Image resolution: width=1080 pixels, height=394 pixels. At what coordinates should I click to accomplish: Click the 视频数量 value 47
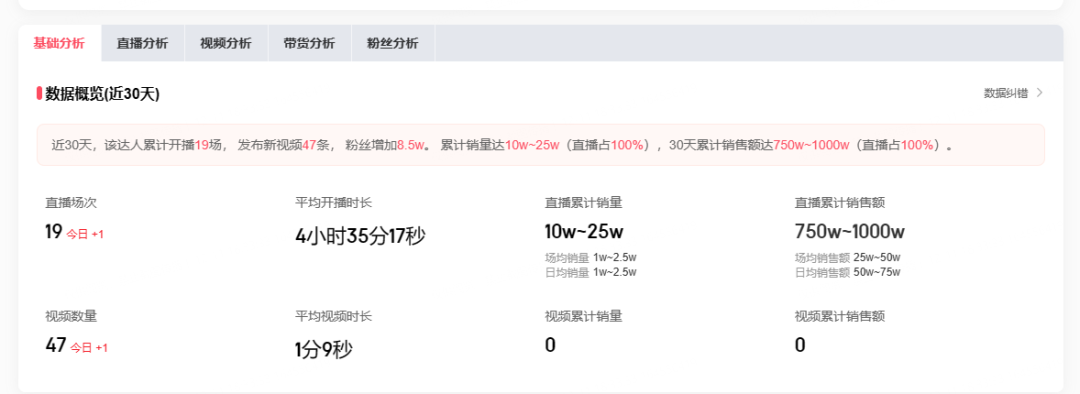(55, 345)
